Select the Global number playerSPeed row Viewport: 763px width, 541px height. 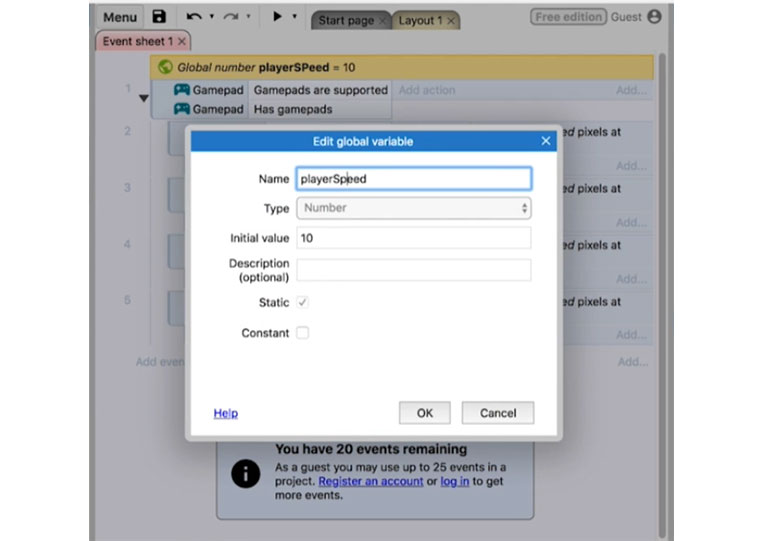coord(401,67)
